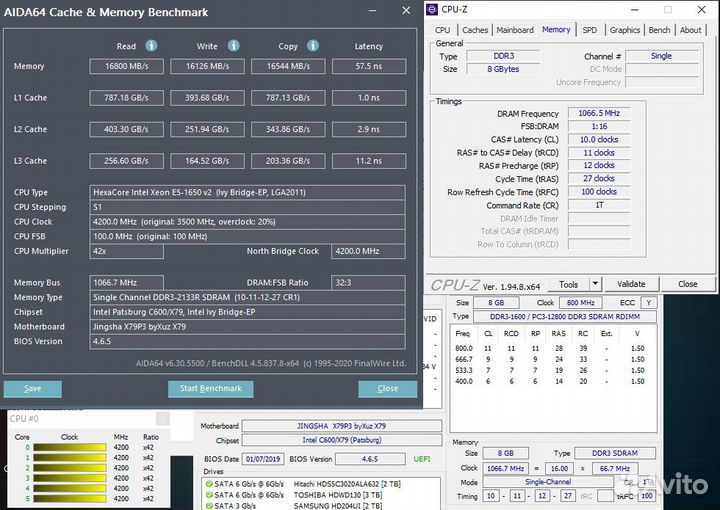
Task: Click the DRAM Frequency 1066.5 MHz field
Action: [599, 113]
